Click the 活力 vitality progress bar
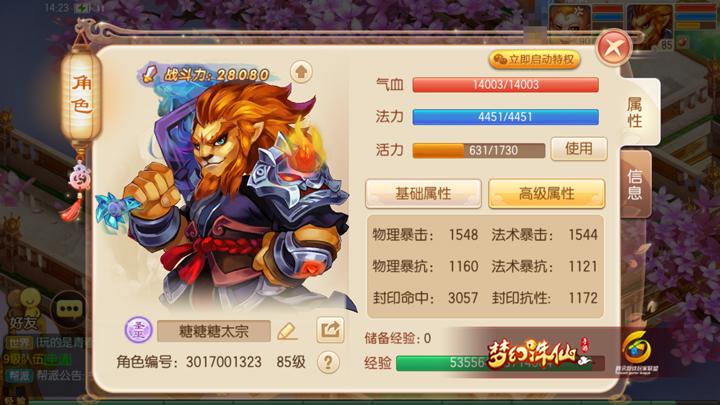The image size is (720, 405). [x=479, y=151]
